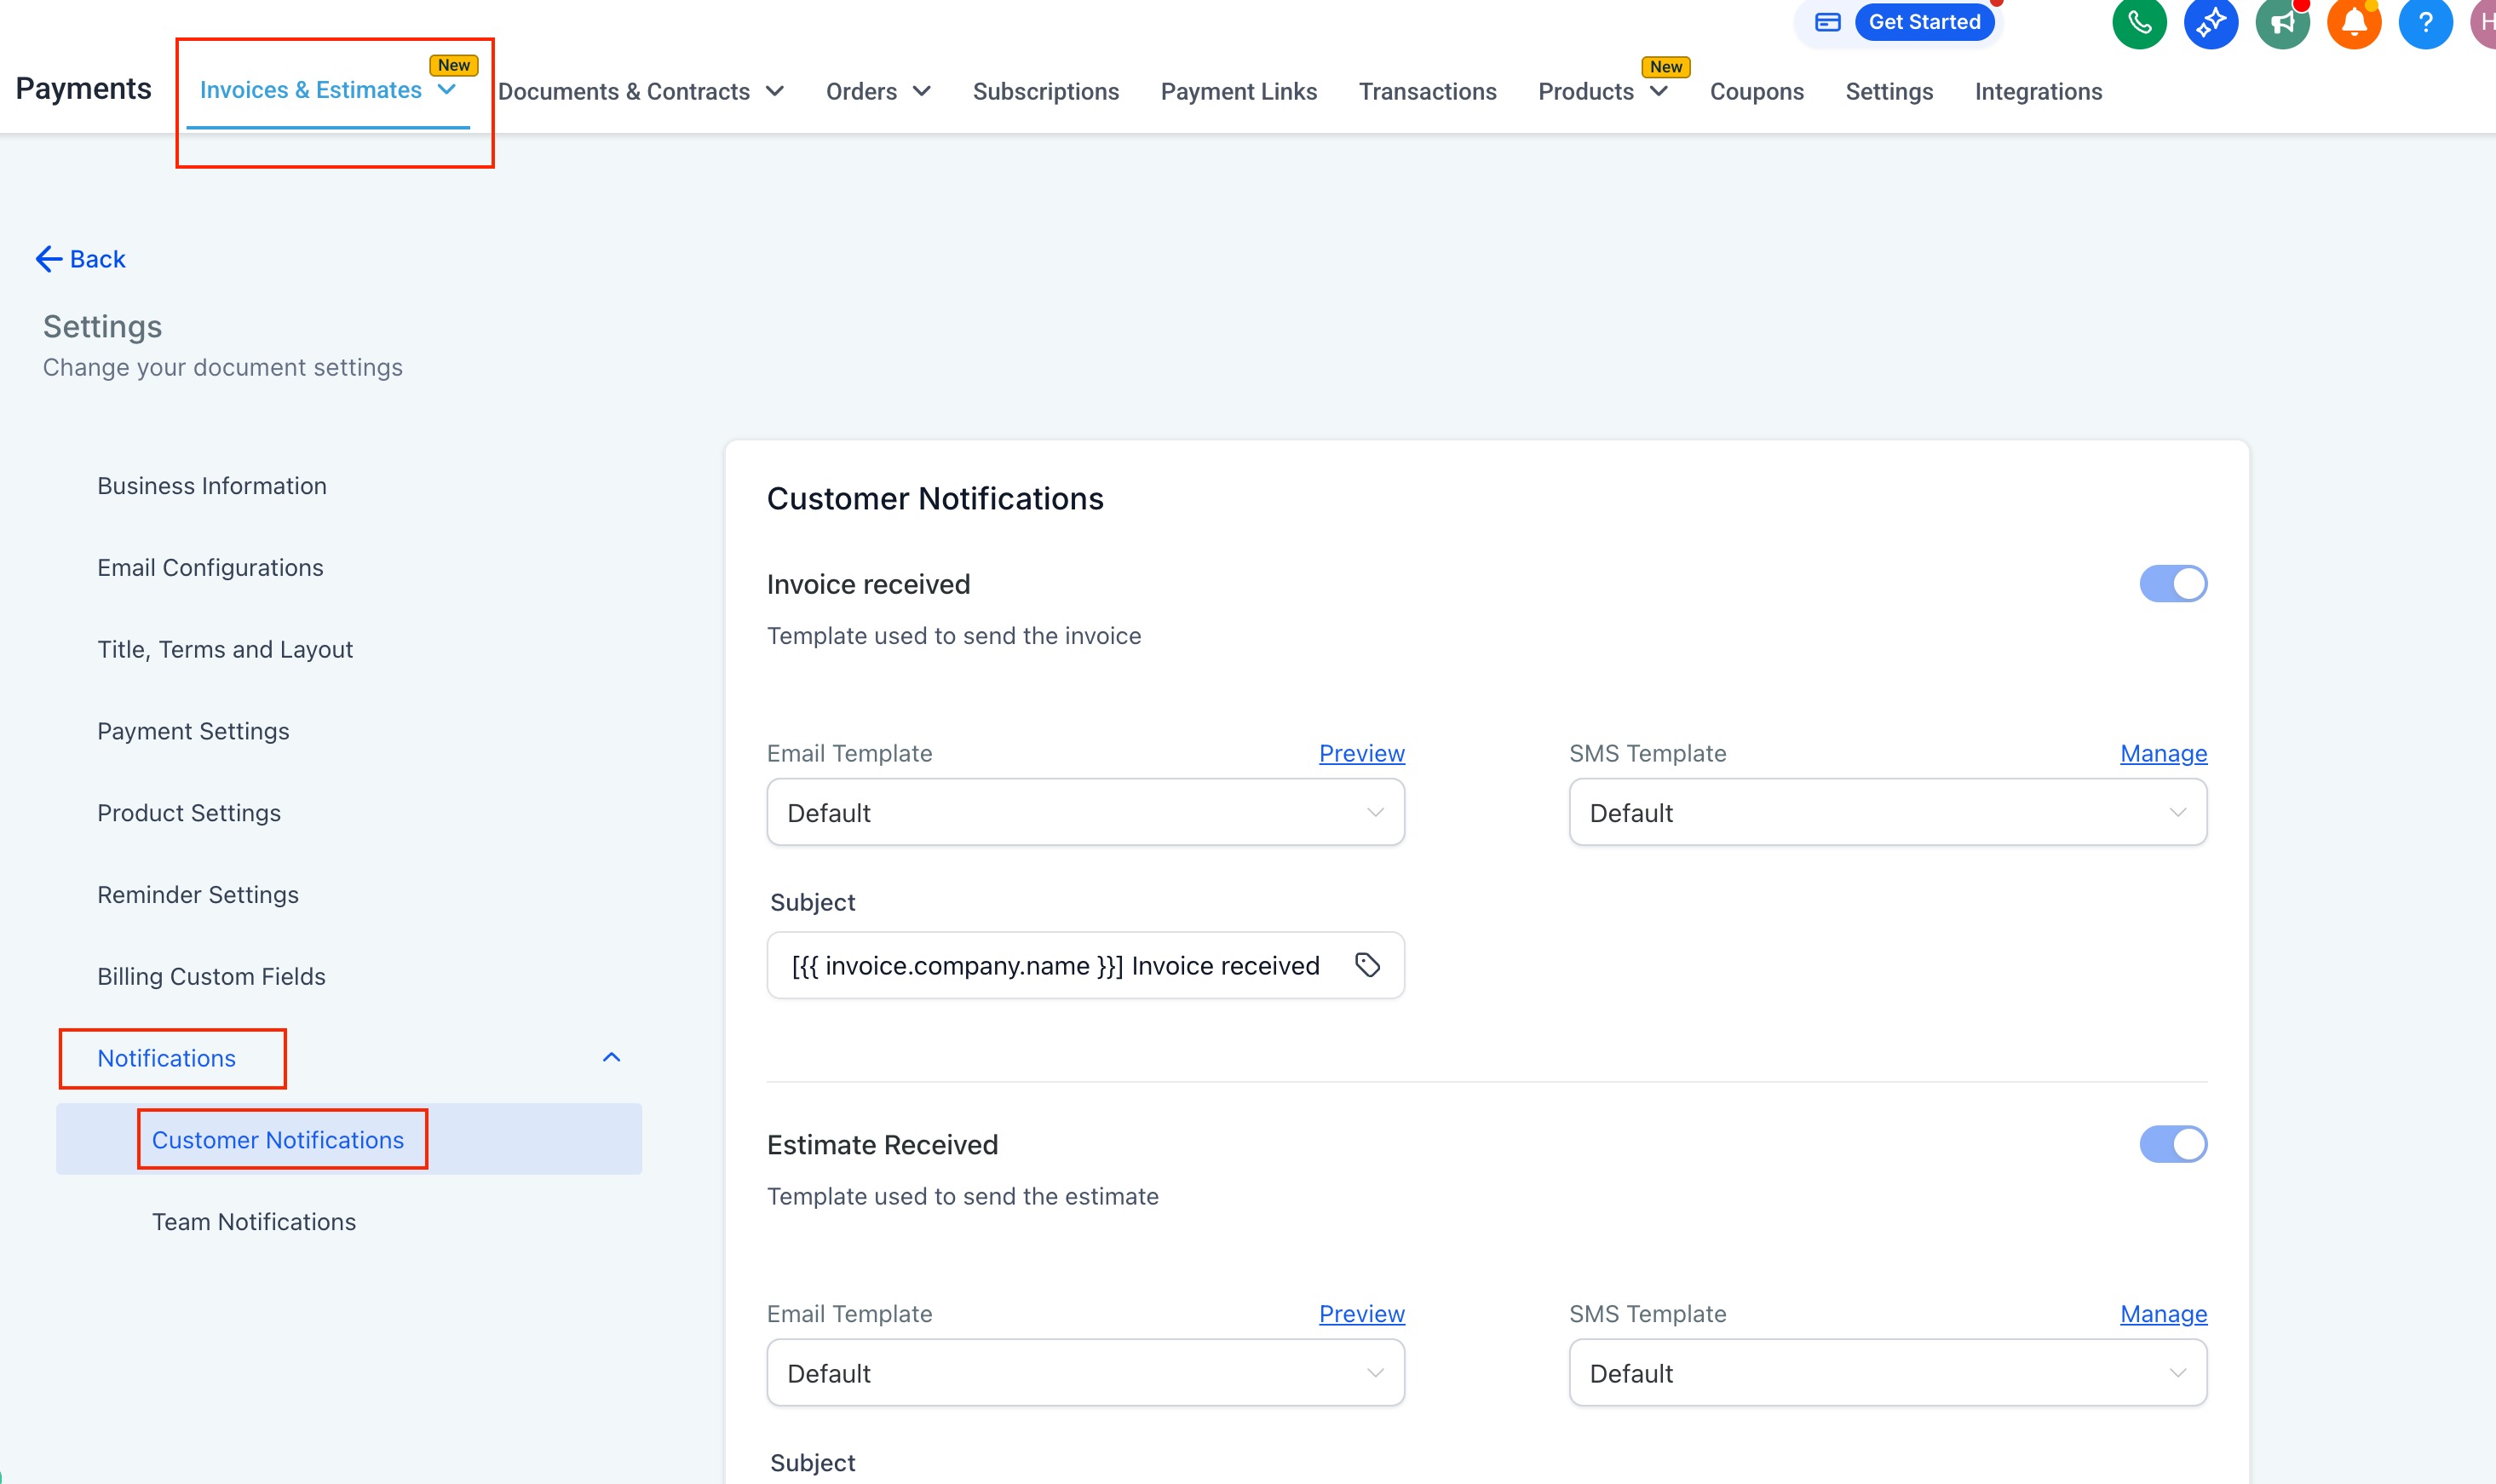
Task: Click the megaphone announcements icon
Action: pyautogui.click(x=2282, y=22)
